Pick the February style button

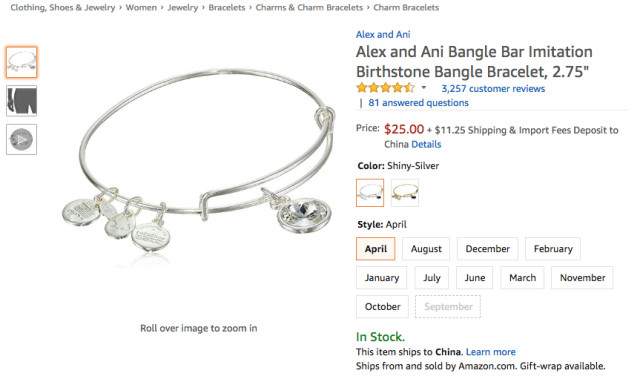pyautogui.click(x=553, y=249)
